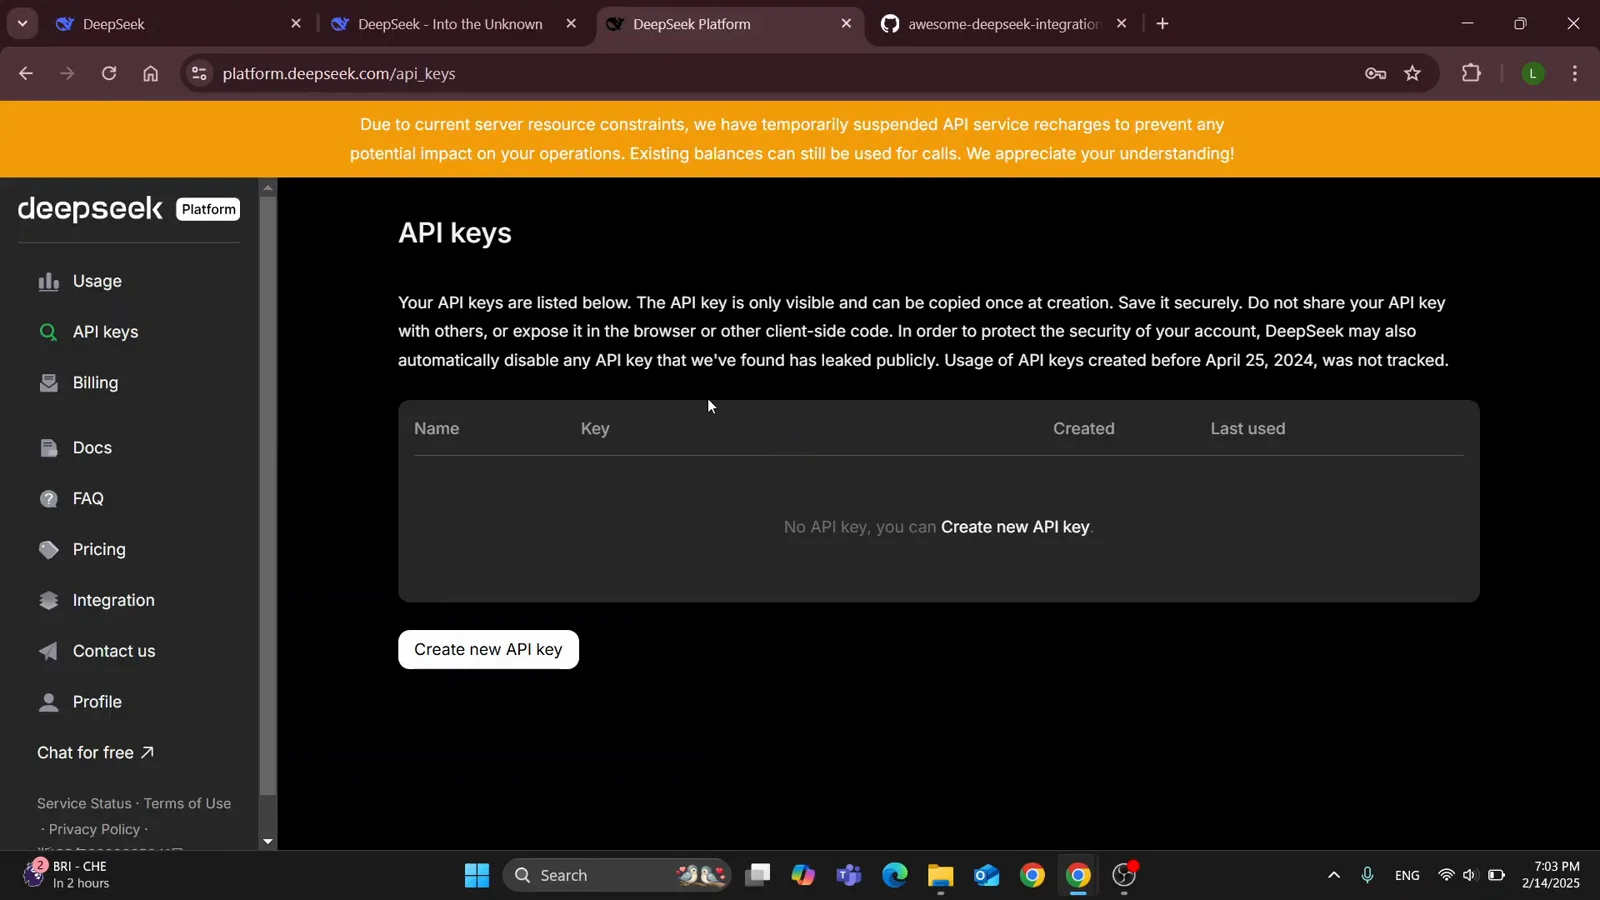Open volume control in system tray
Image resolution: width=1600 pixels, height=900 pixels.
click(1469, 876)
